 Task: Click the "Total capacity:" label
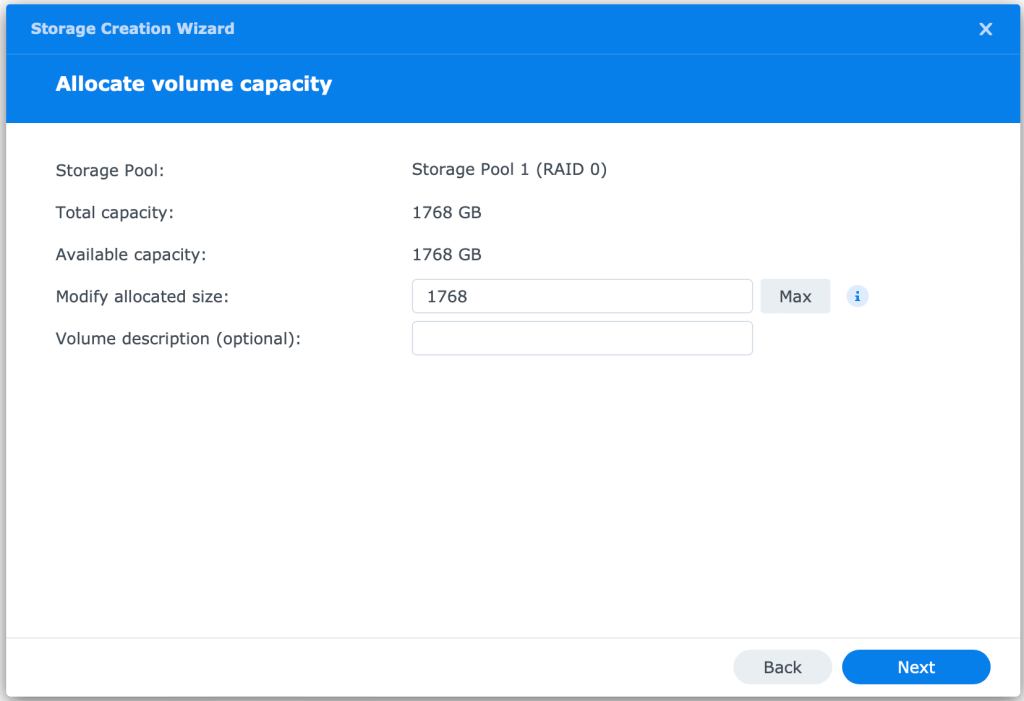114,212
